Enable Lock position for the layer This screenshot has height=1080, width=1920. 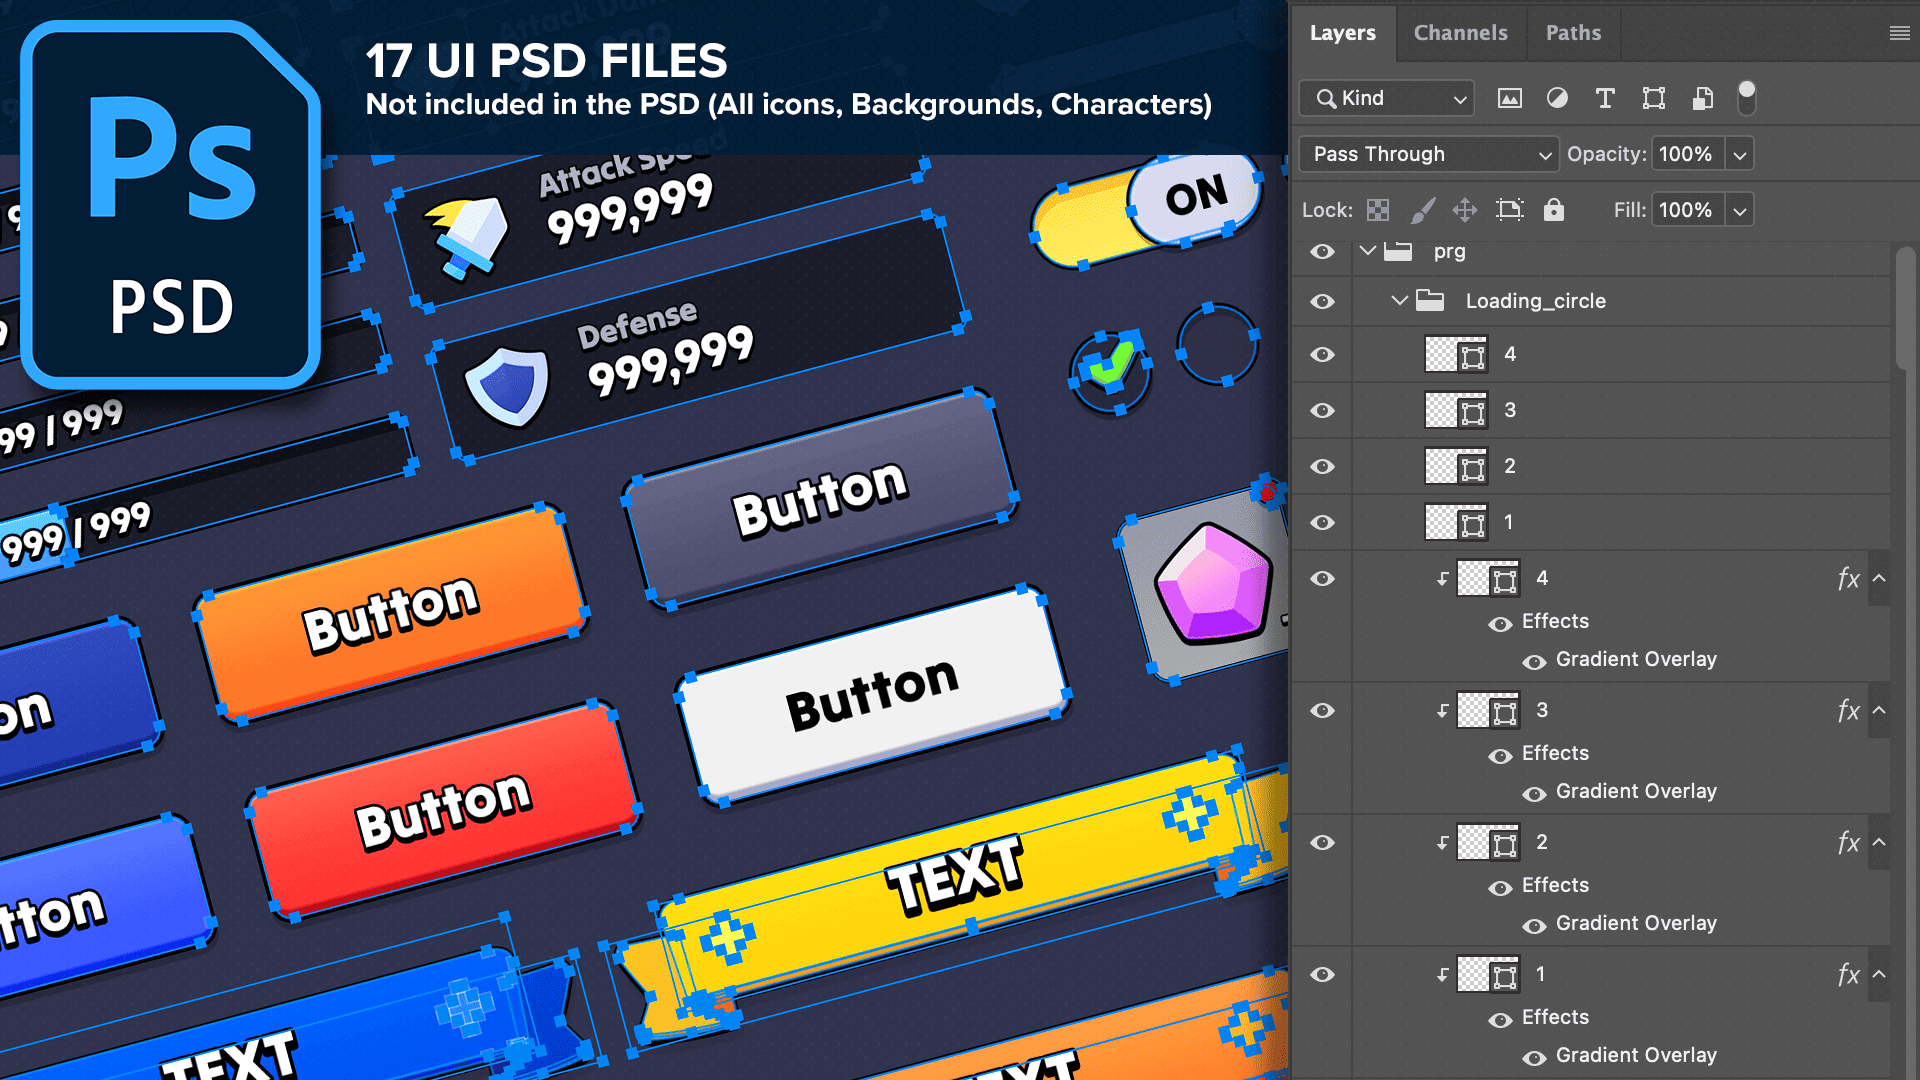point(1465,210)
